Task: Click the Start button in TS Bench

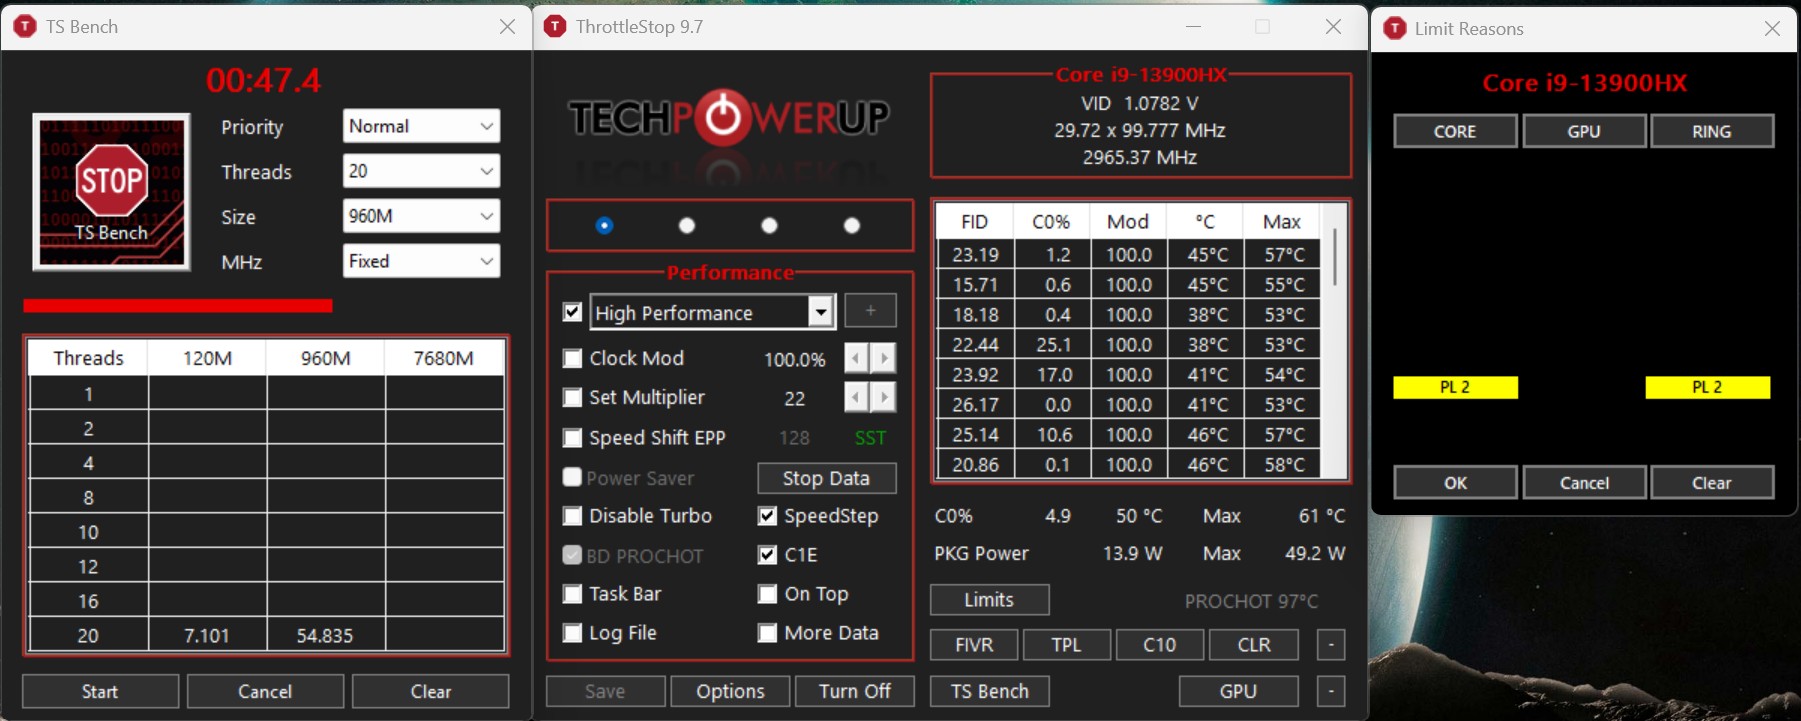Action: [100, 691]
